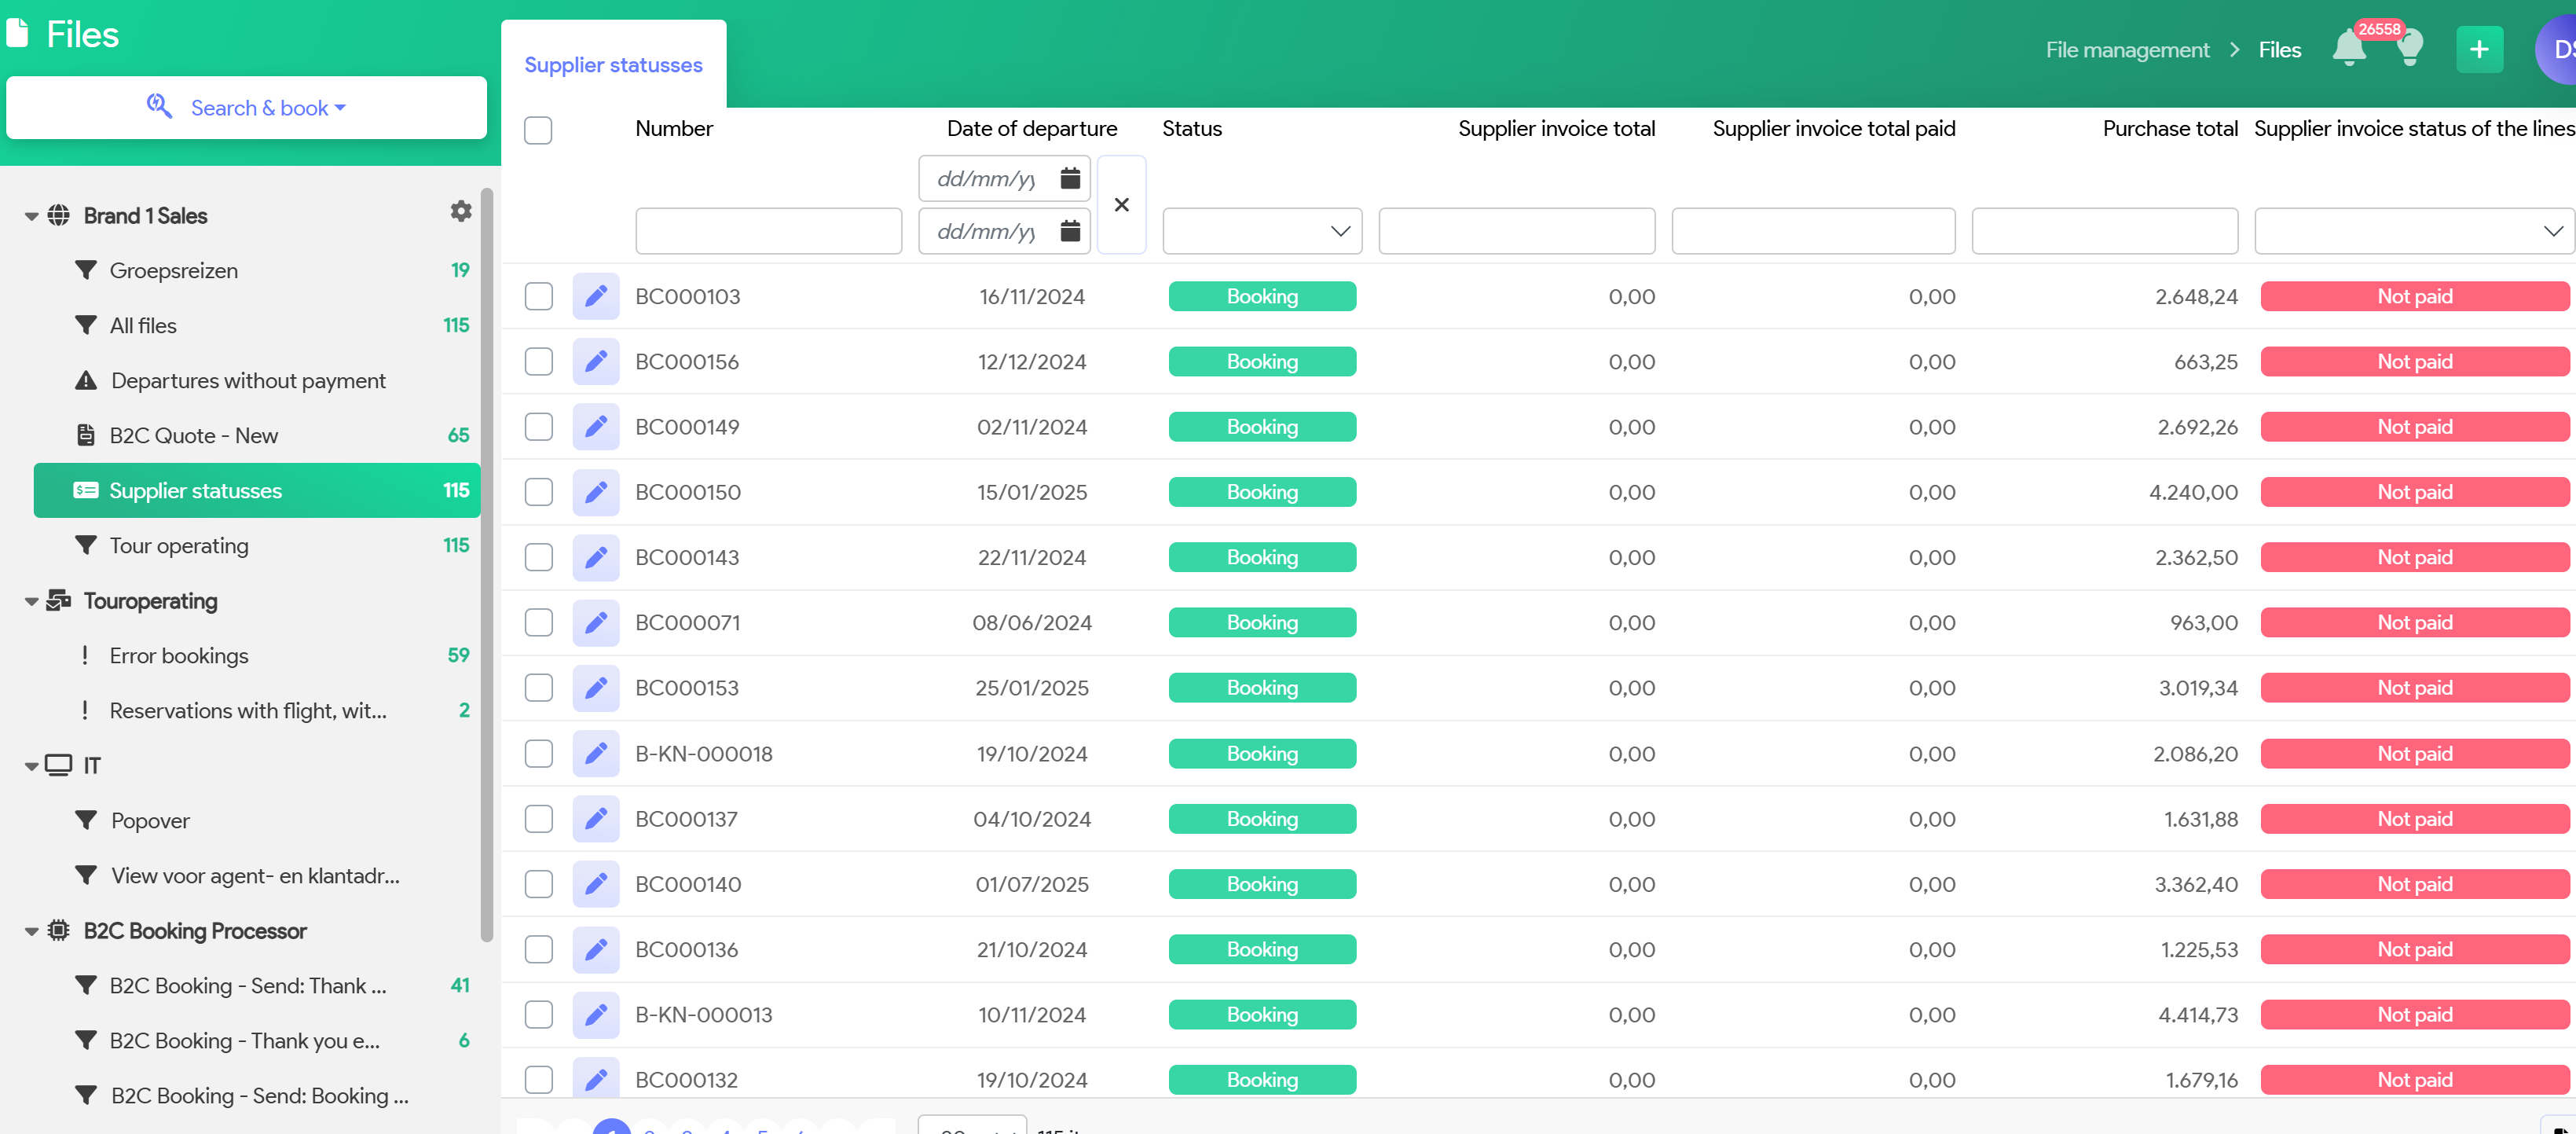Check the box for BC000156
The height and width of the screenshot is (1134, 2576).
(x=539, y=362)
